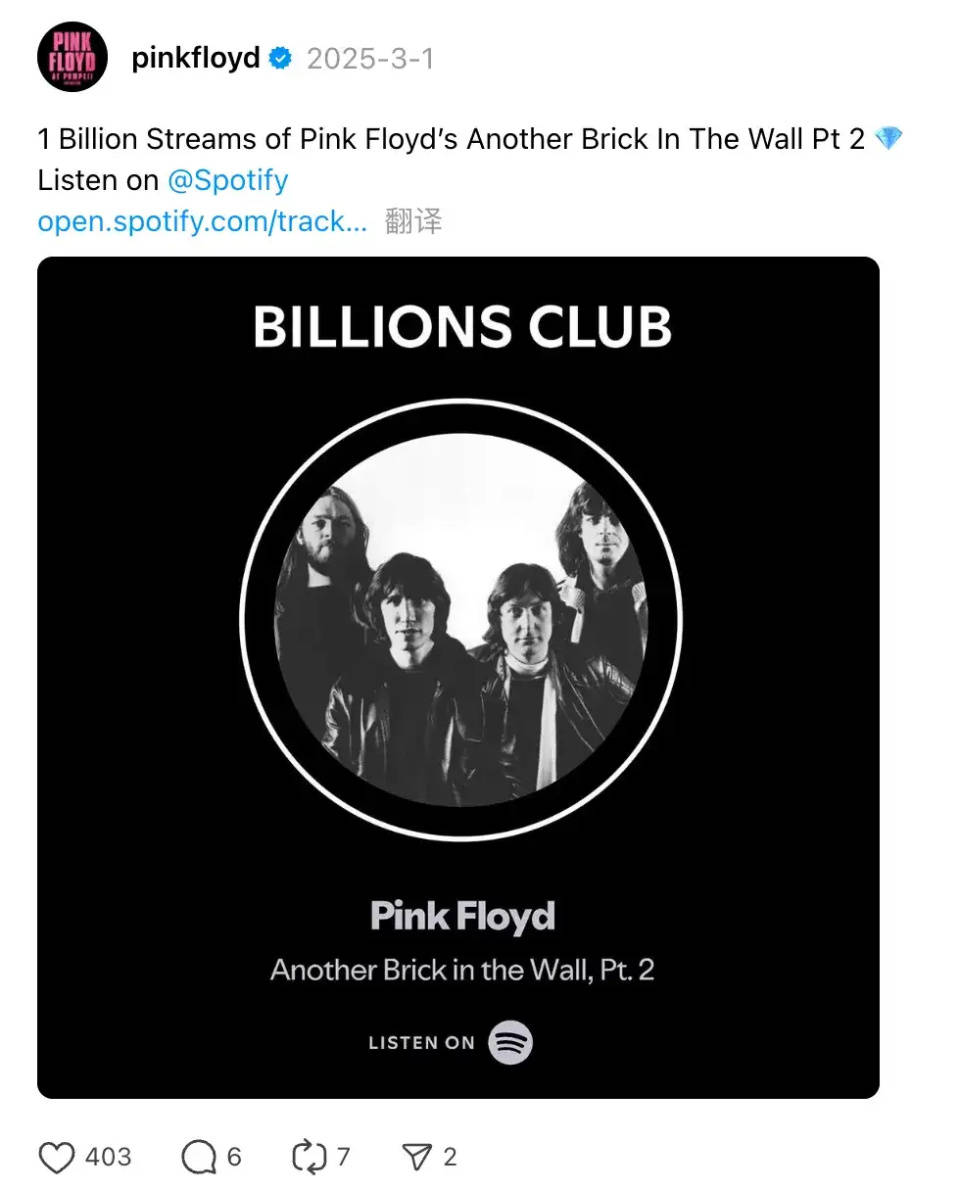Click the BILLIONS CLUB heading in the image
The width and height of the screenshot is (960, 1189).
click(463, 326)
